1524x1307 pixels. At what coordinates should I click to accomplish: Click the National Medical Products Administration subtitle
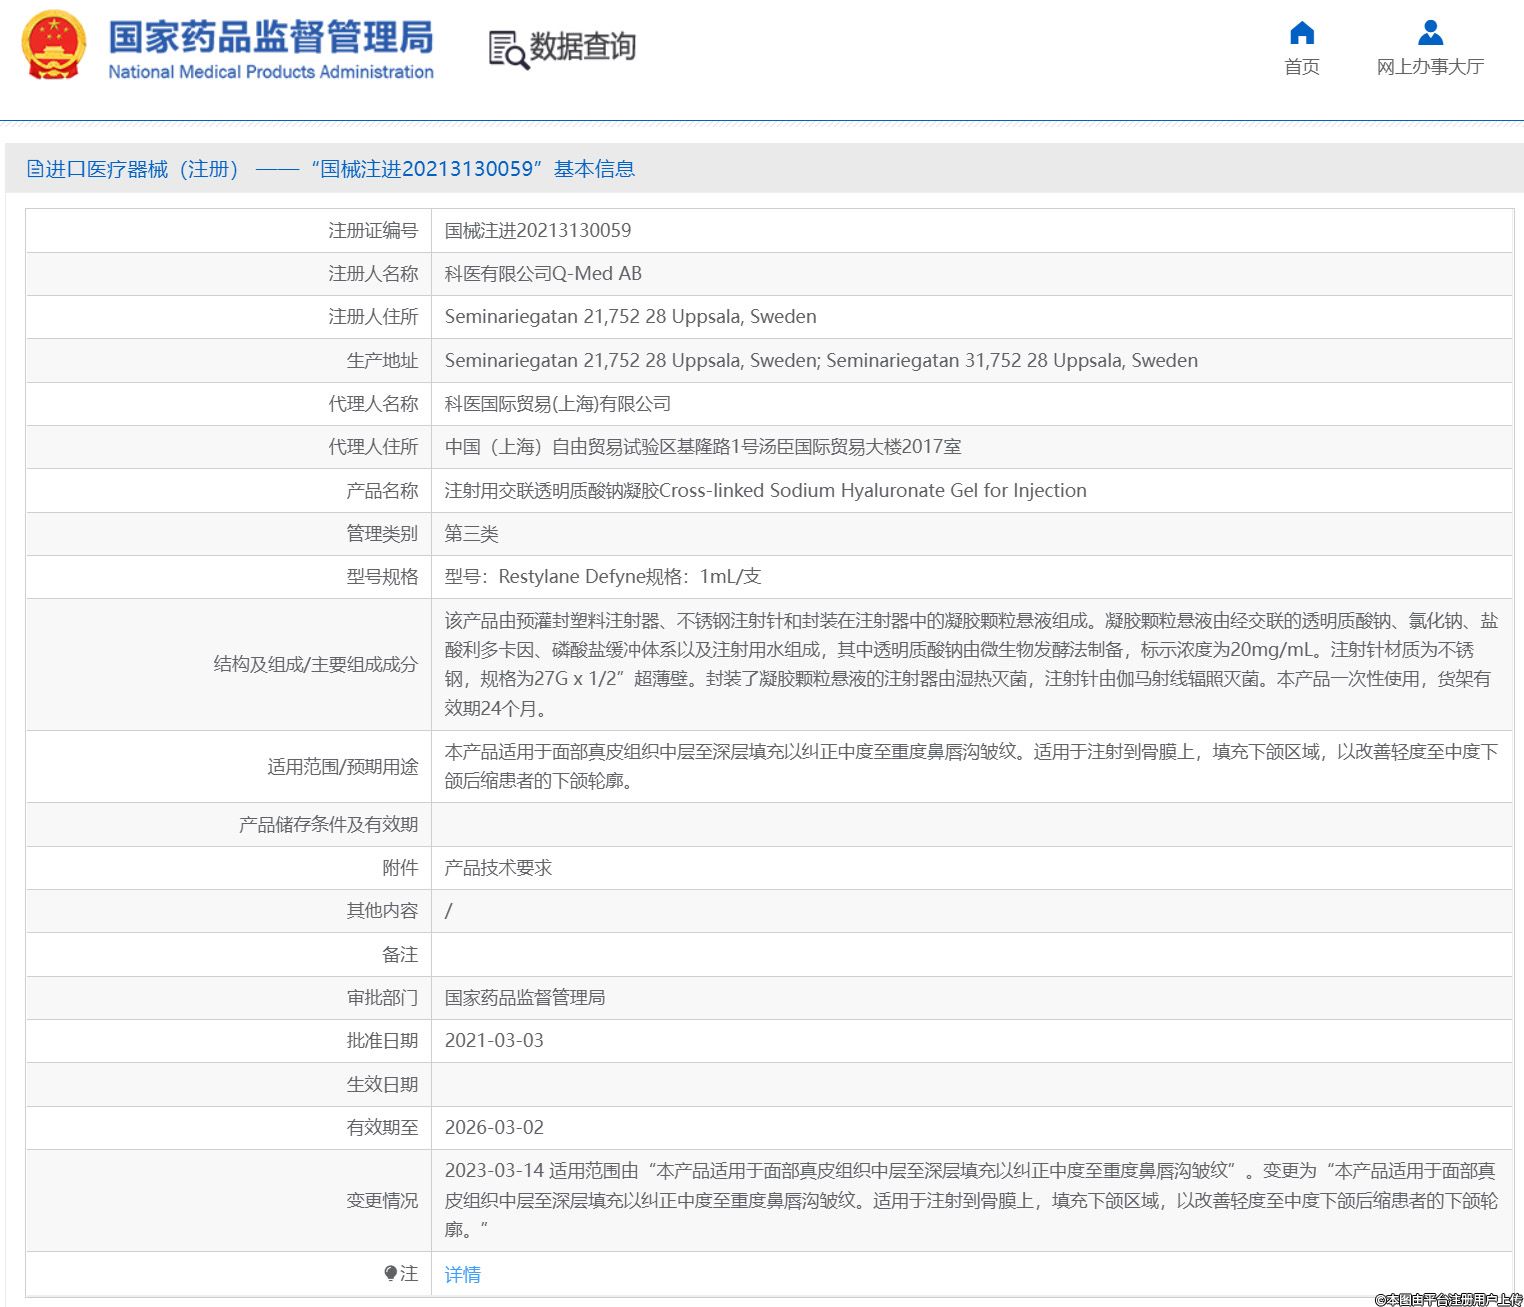click(270, 72)
